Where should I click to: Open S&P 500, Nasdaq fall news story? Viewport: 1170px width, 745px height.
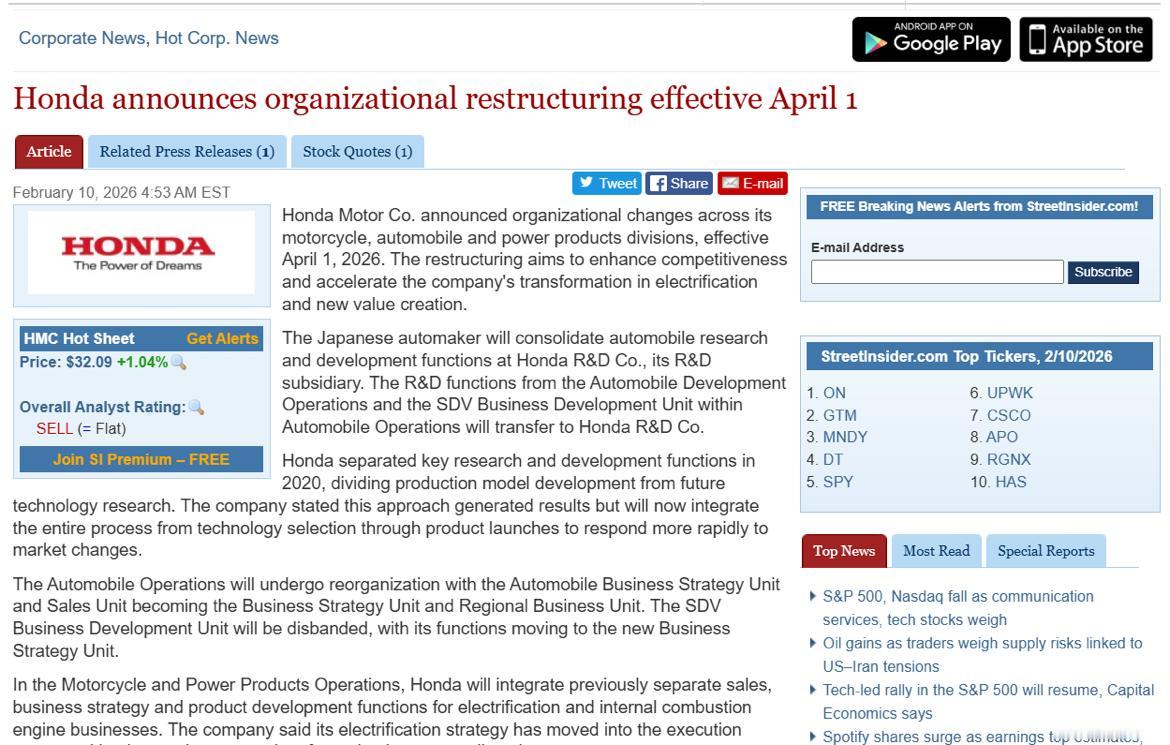pyautogui.click(x=958, y=608)
